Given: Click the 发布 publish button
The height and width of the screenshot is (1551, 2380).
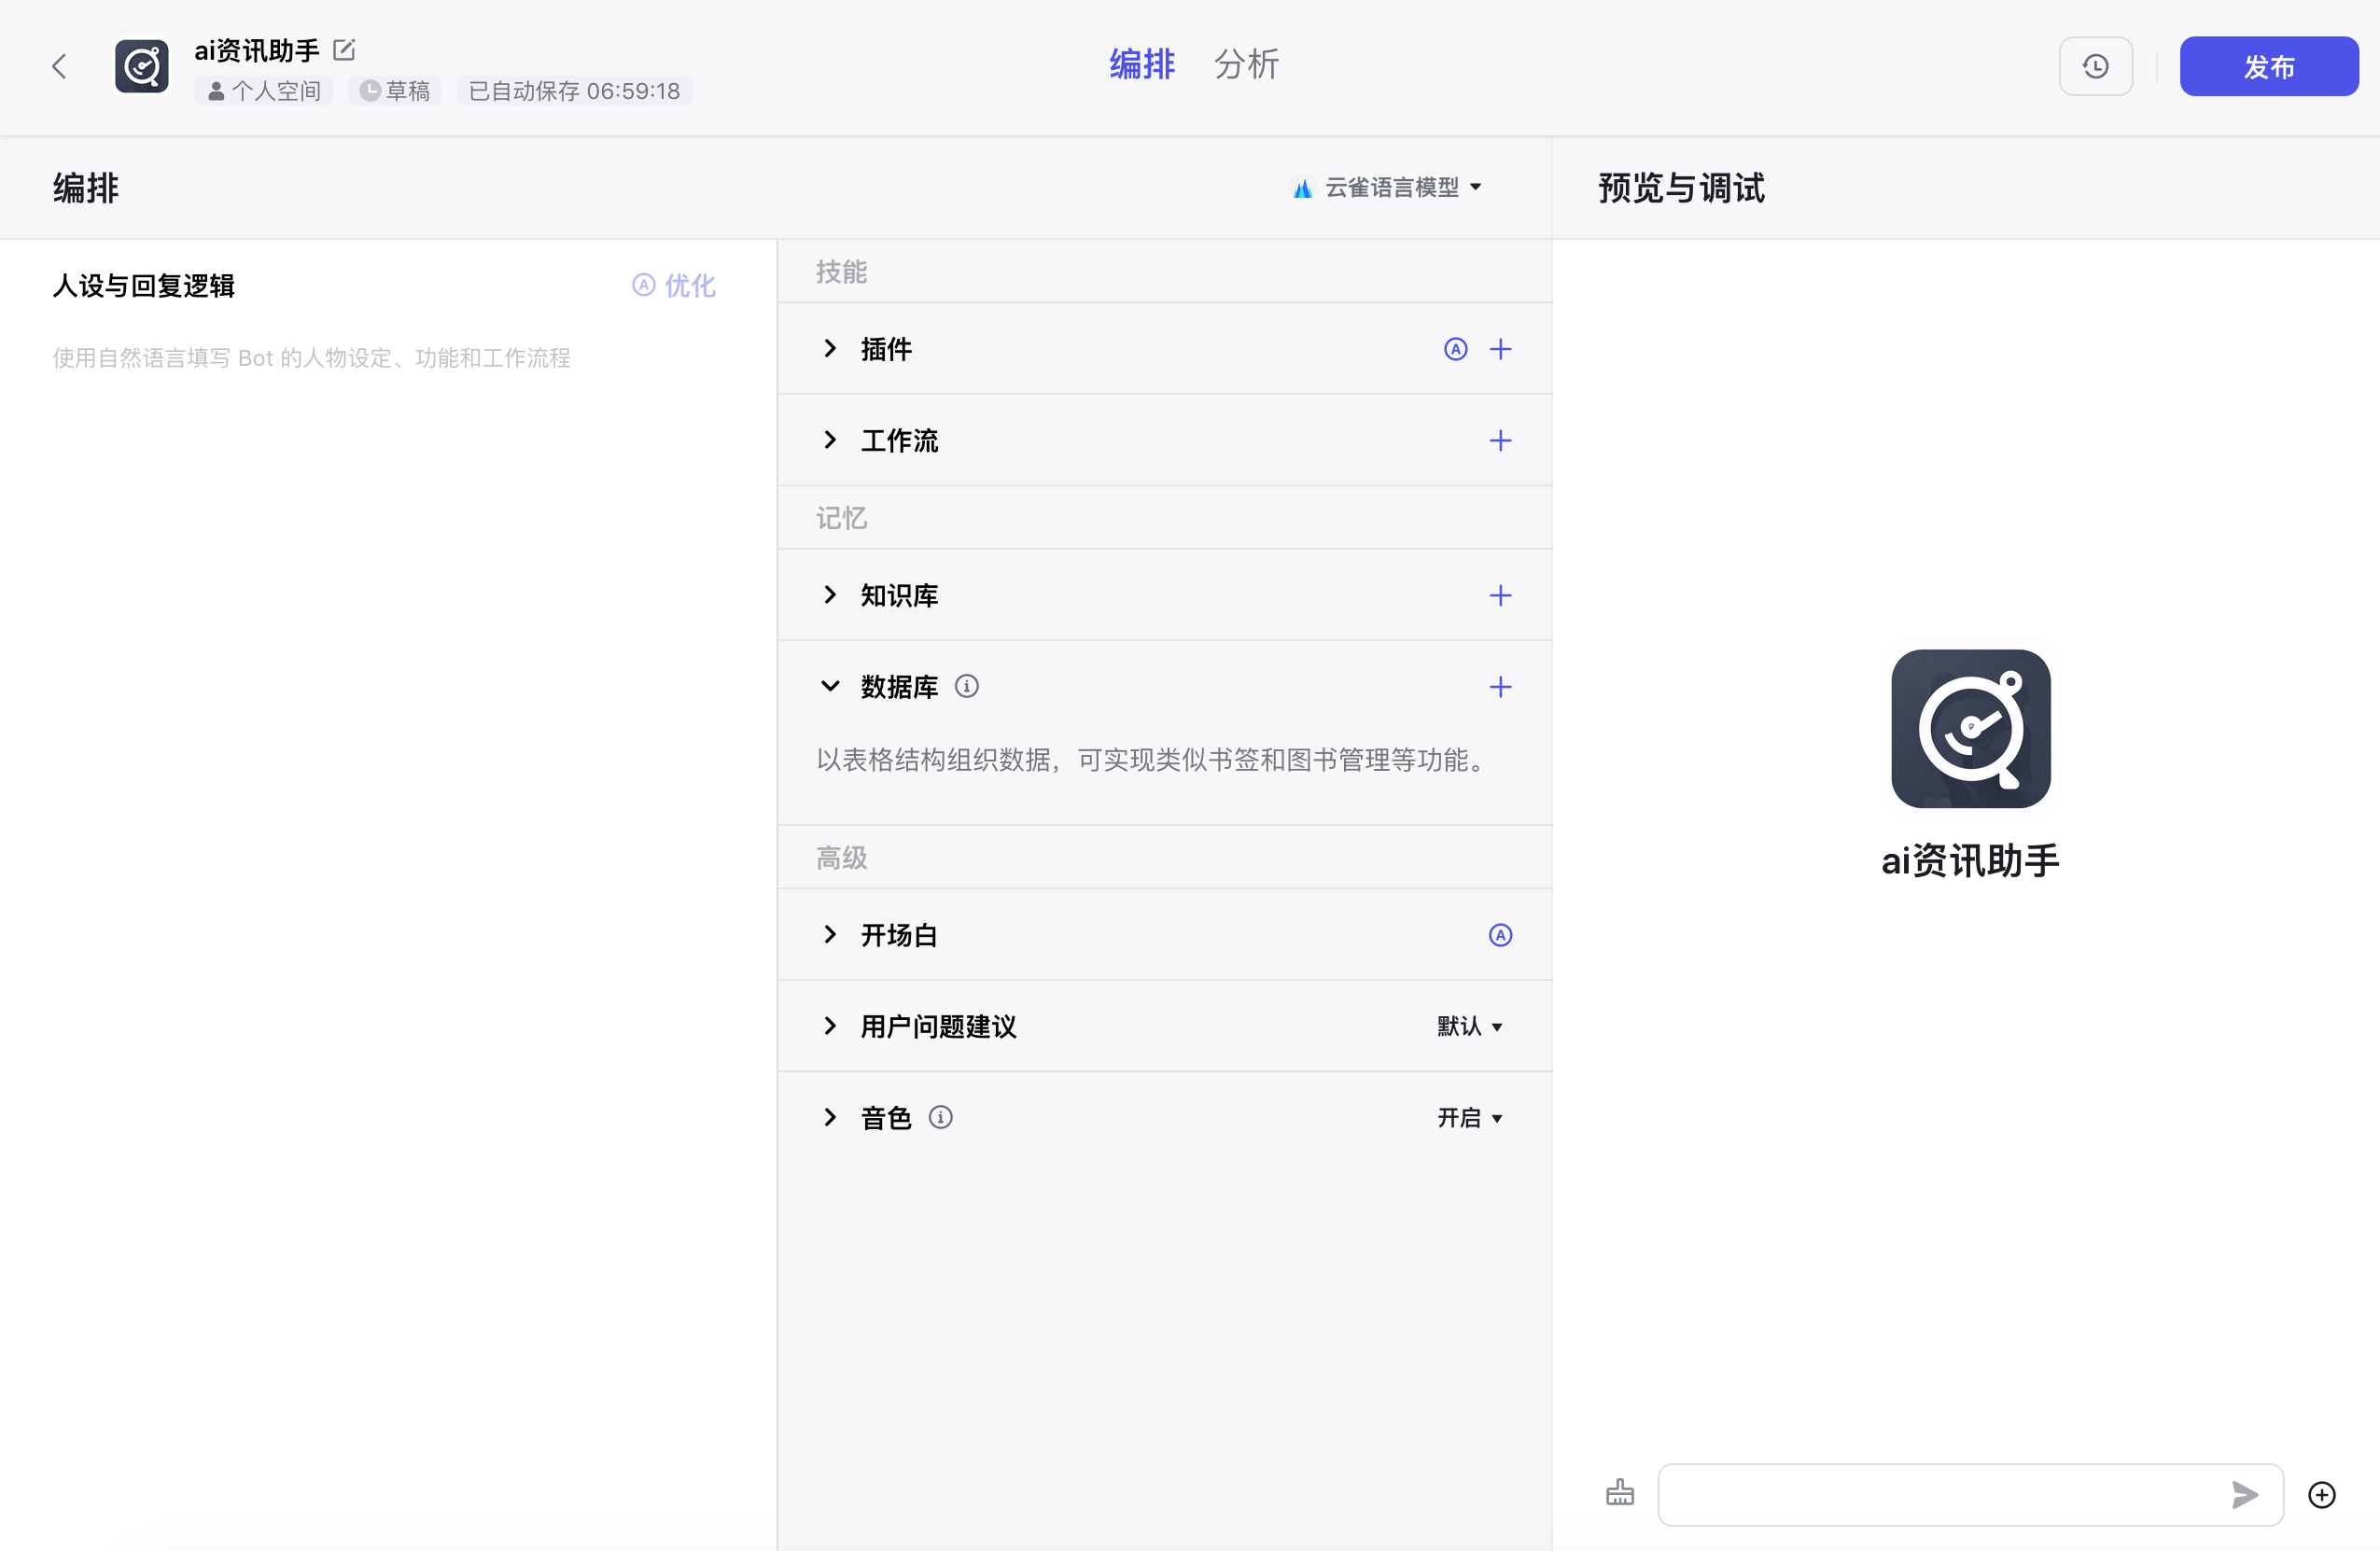Looking at the screenshot, I should [x=2268, y=67].
